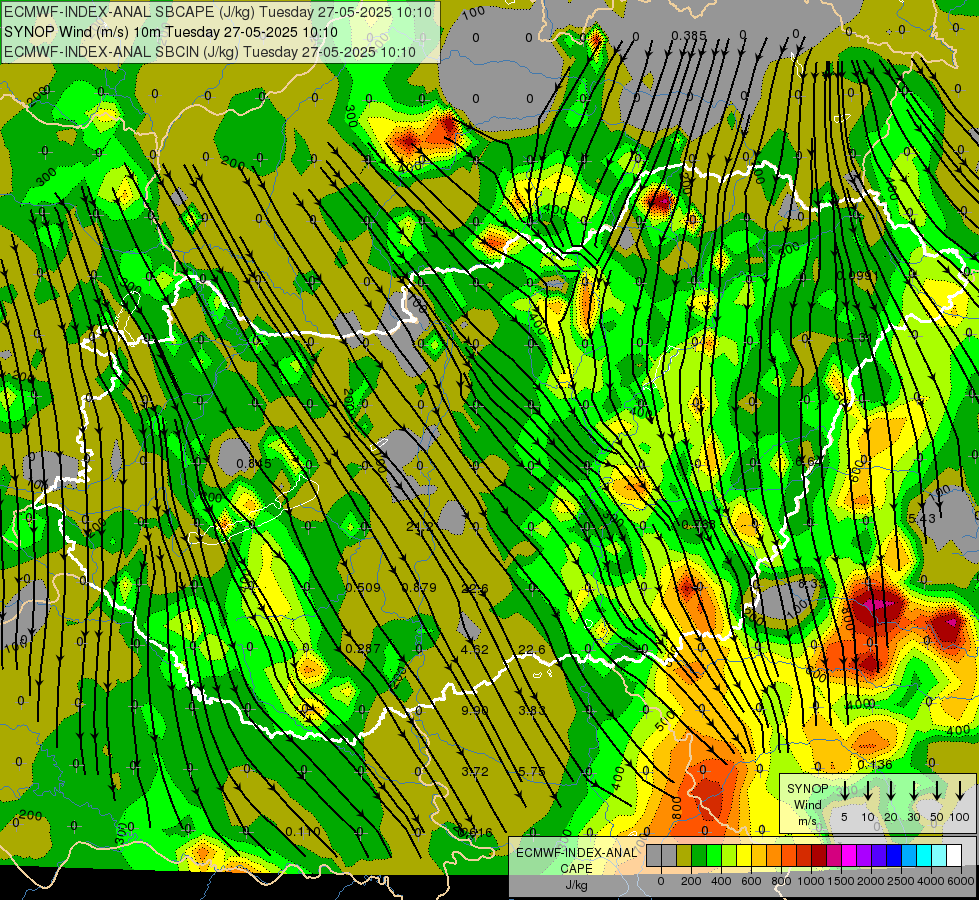Click the map value 3.83

[x=532, y=710]
